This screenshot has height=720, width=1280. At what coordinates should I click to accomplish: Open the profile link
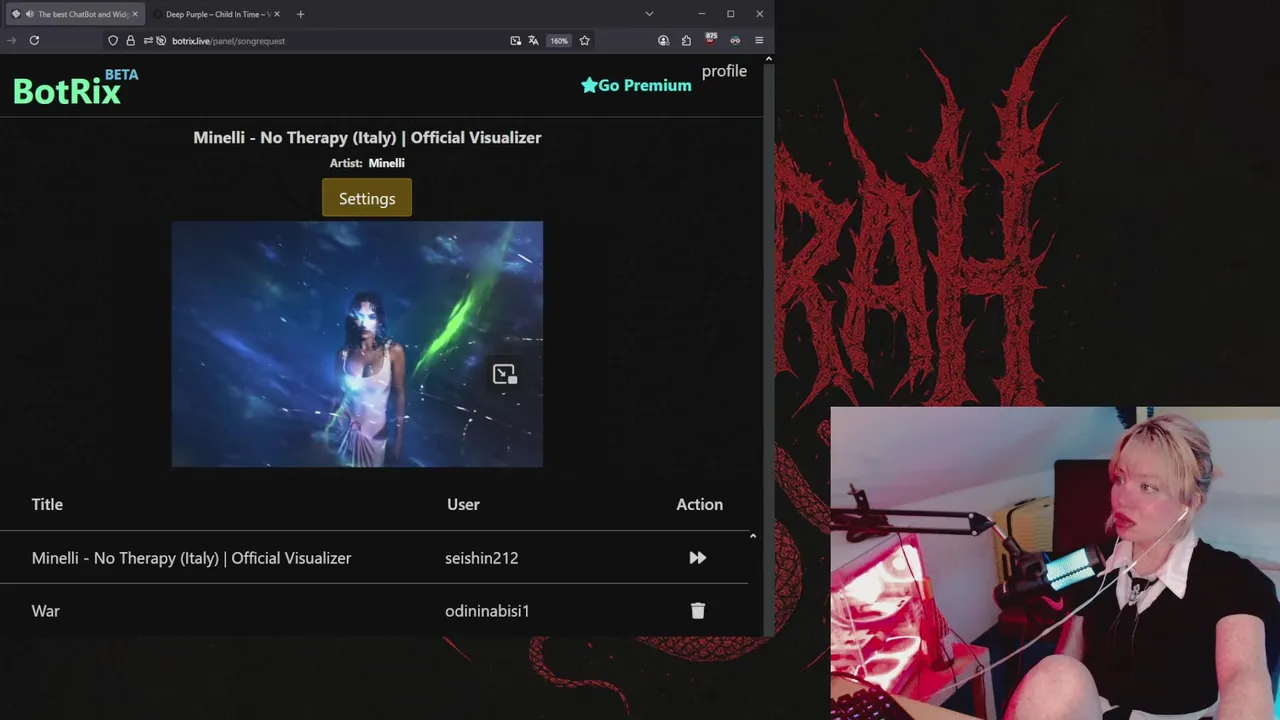pyautogui.click(x=724, y=71)
